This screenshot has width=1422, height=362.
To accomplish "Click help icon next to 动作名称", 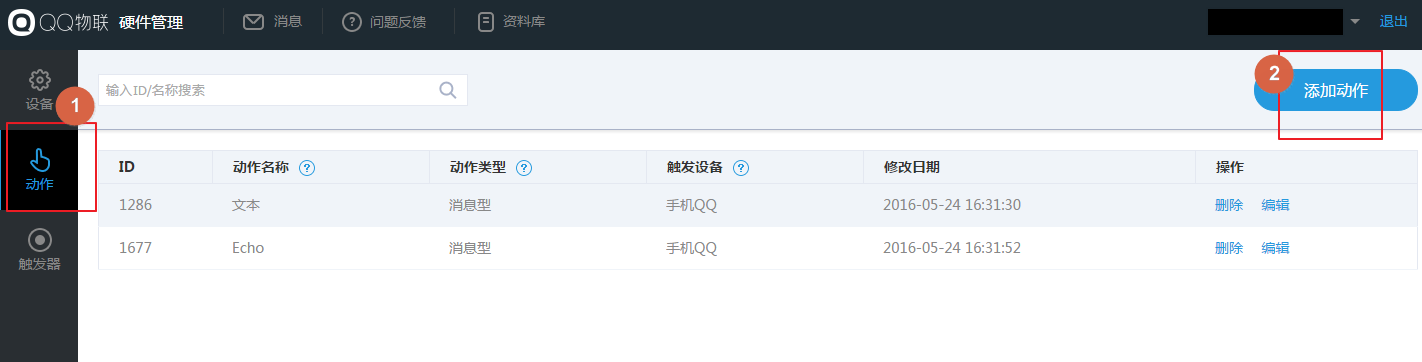I will pyautogui.click(x=307, y=168).
